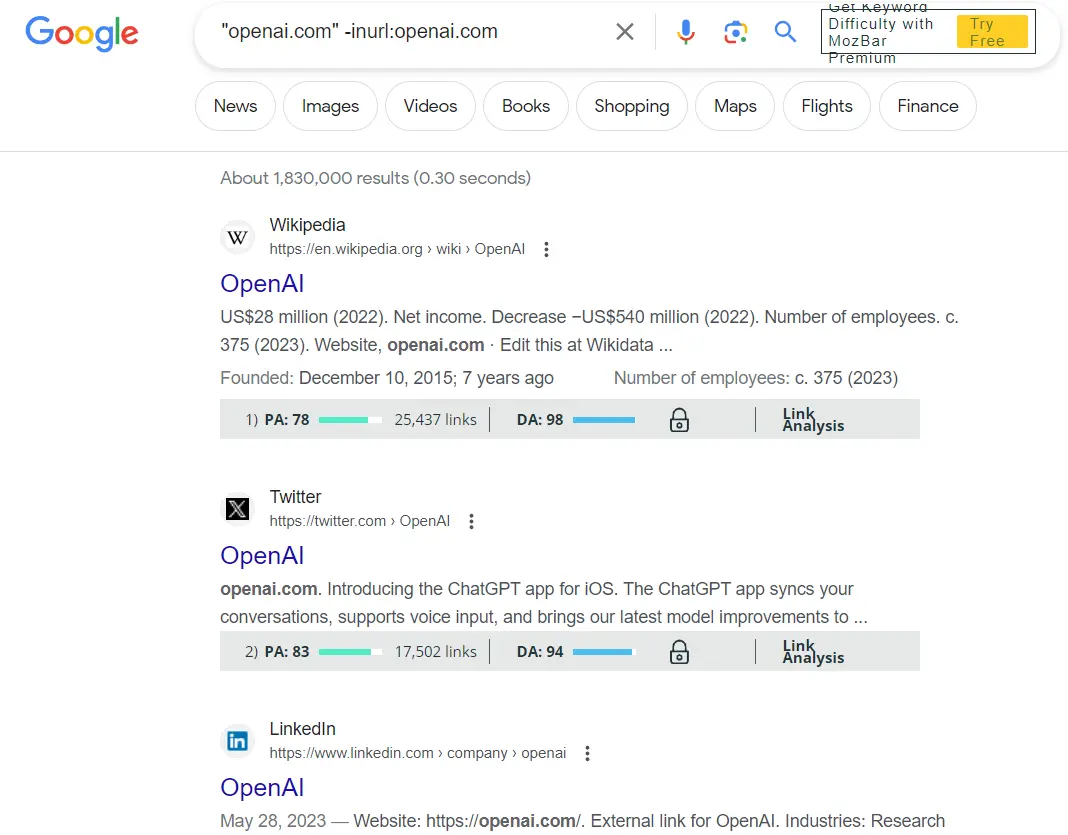
Task: Open the Wikipedia OpenAI result title
Action: [x=262, y=283]
